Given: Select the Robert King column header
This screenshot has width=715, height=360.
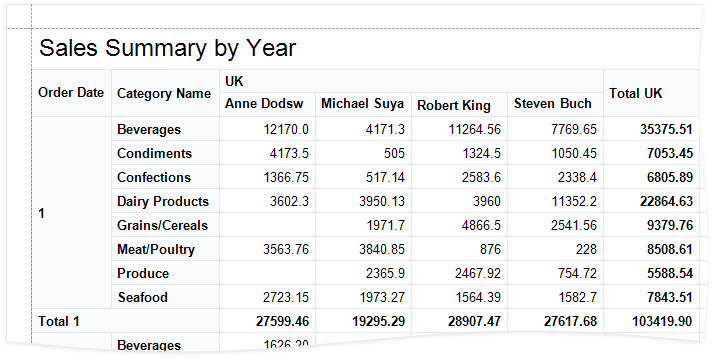Looking at the screenshot, I should point(460,104).
